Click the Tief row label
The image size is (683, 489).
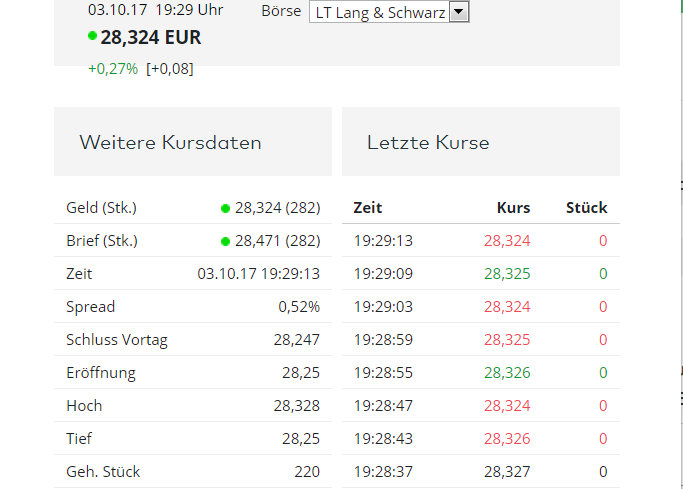80,439
